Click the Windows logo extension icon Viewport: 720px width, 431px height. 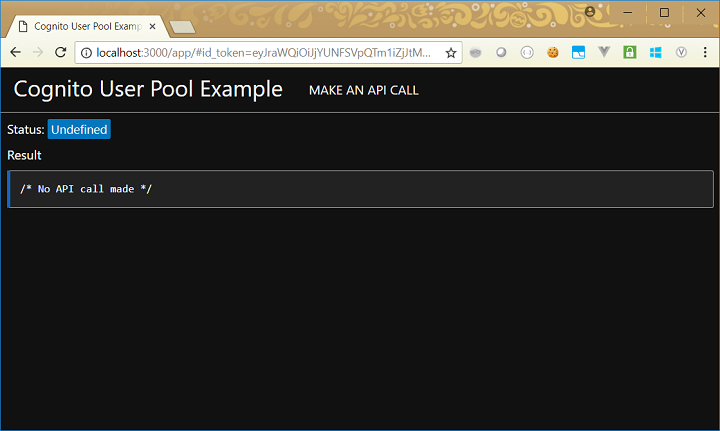point(656,52)
